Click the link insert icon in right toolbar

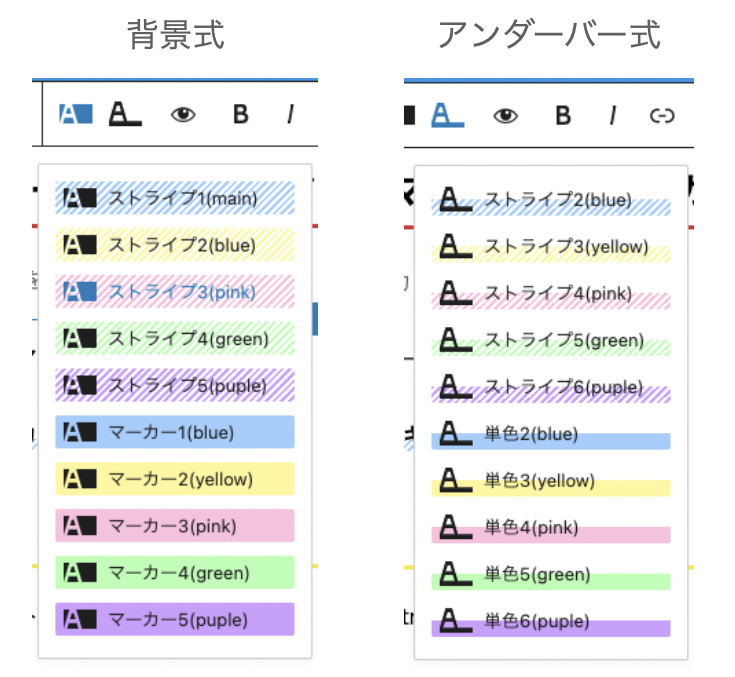[x=661, y=116]
